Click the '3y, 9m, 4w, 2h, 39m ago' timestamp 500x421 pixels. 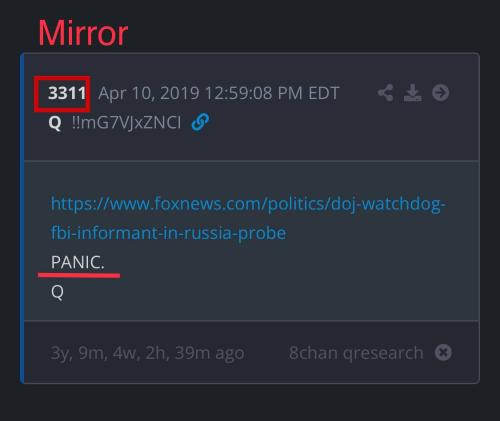tap(147, 353)
